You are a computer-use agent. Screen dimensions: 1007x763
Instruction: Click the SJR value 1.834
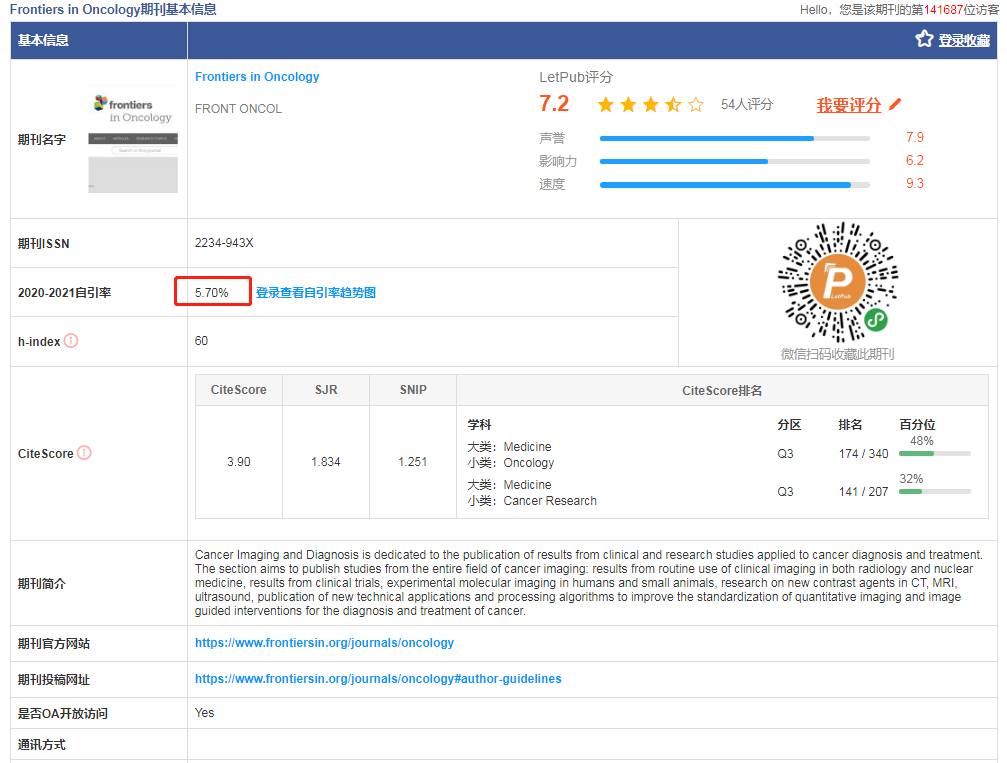click(326, 462)
